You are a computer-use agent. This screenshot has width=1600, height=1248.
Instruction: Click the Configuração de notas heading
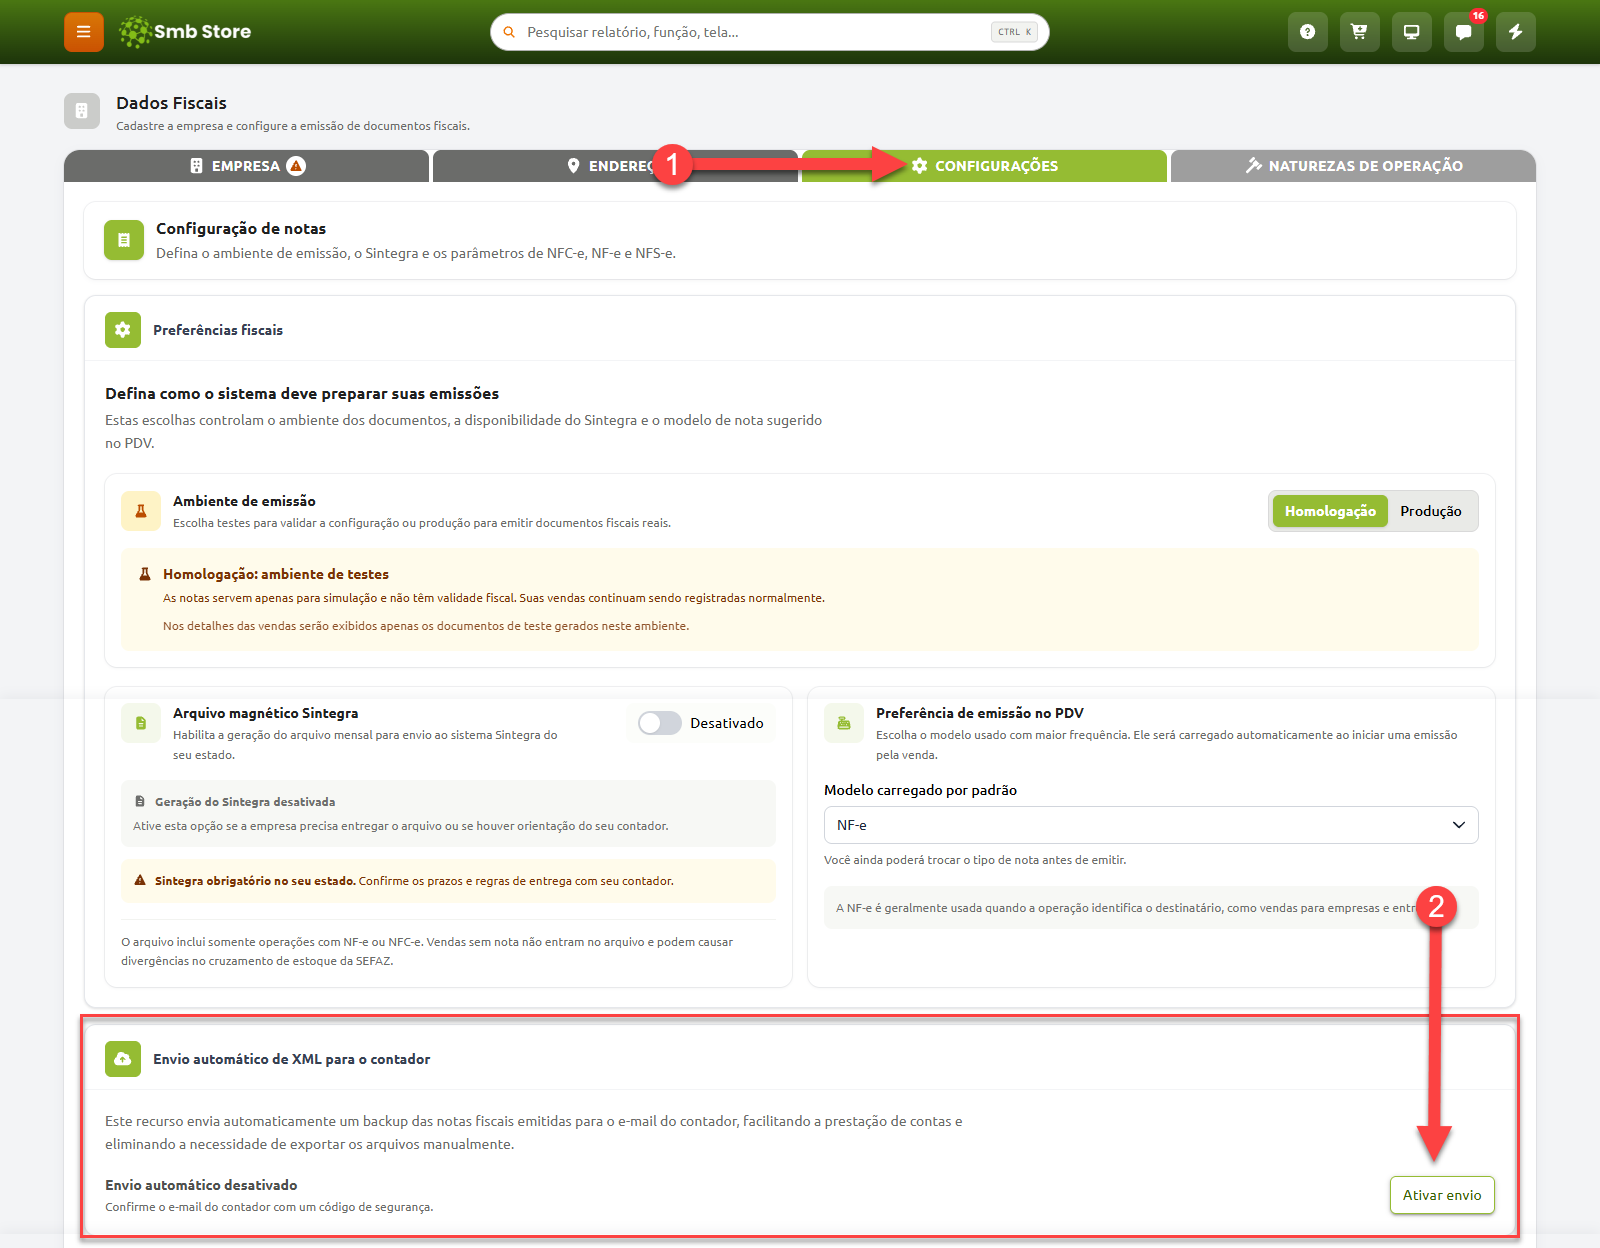click(241, 229)
